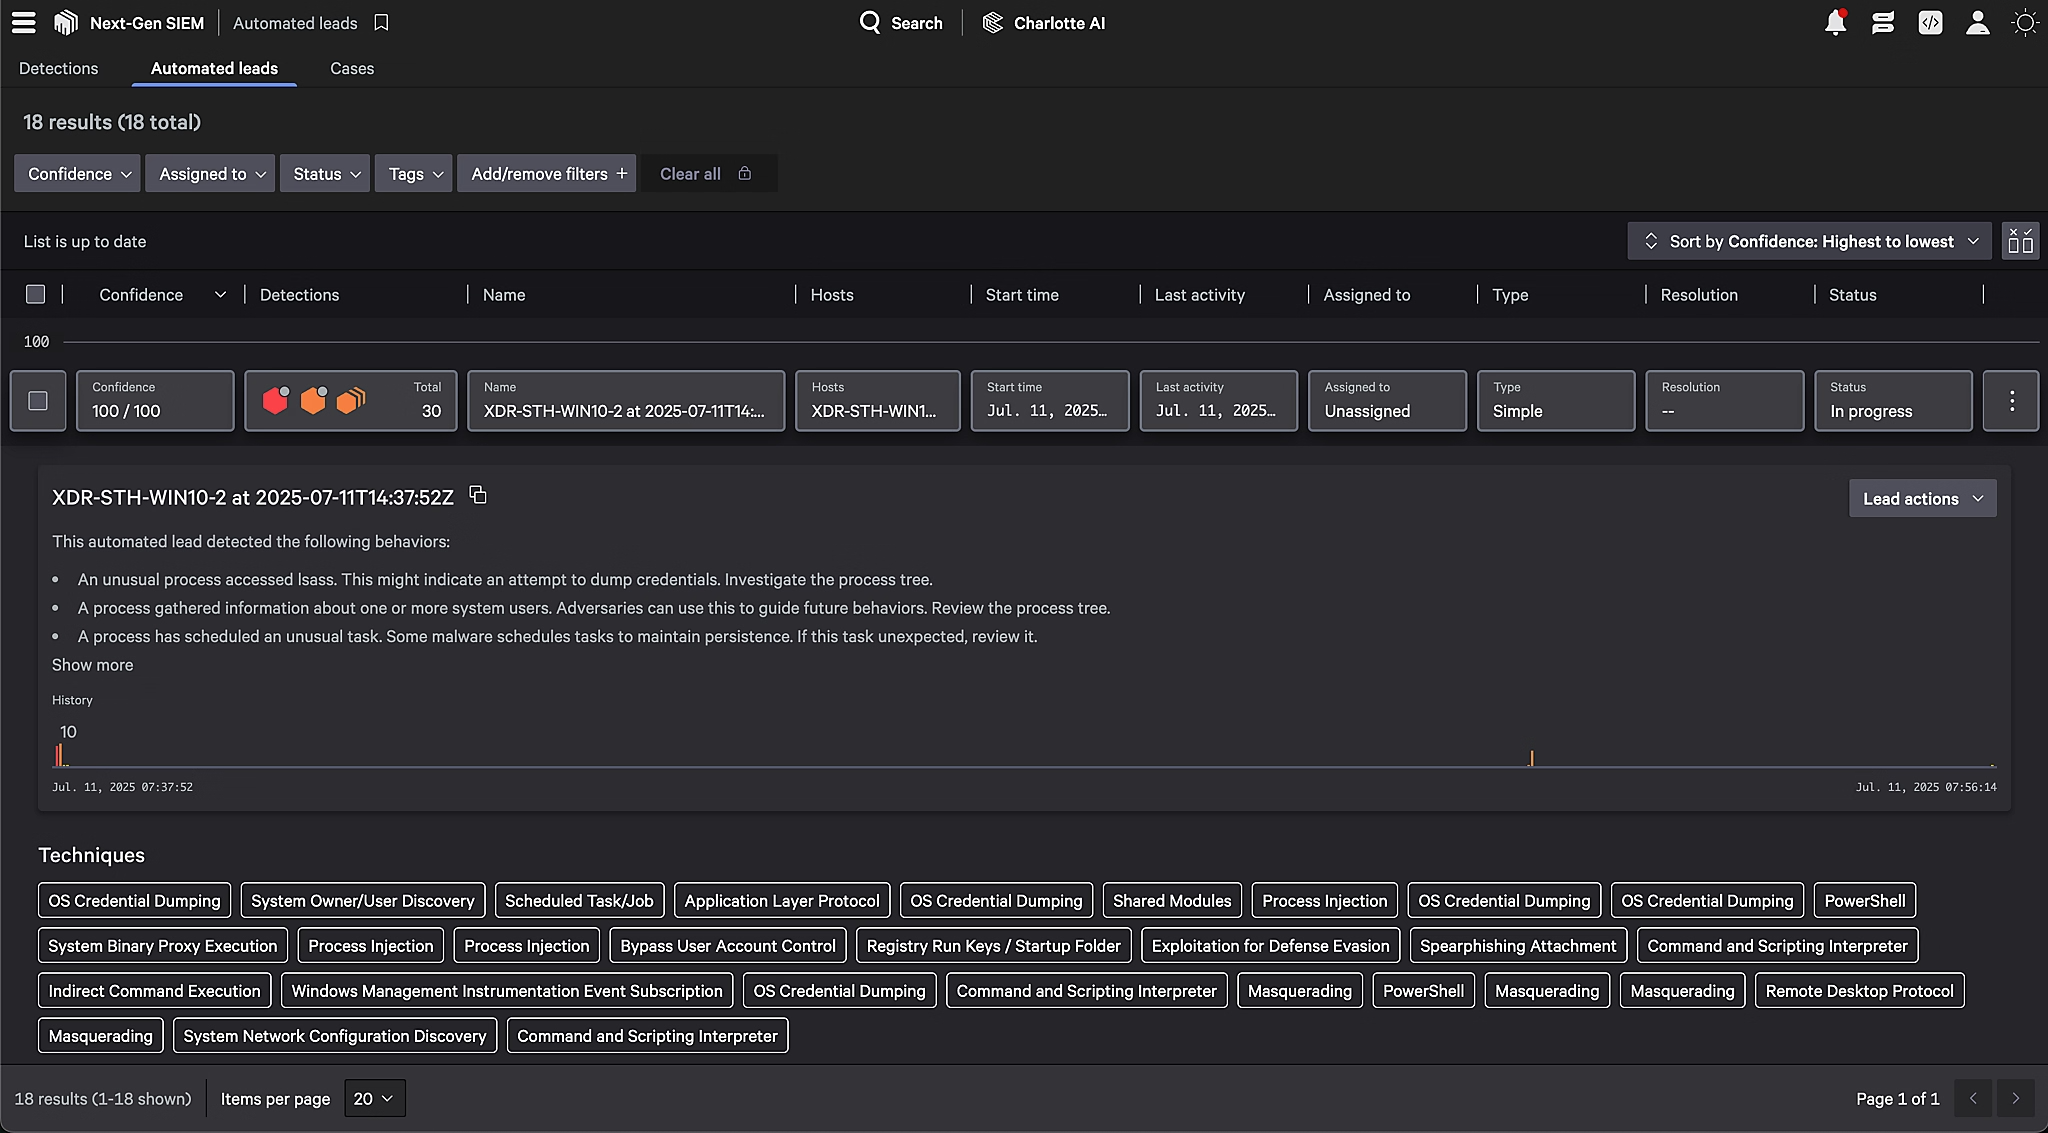Click the user profile icon
Image resolution: width=2048 pixels, height=1133 pixels.
click(1977, 22)
